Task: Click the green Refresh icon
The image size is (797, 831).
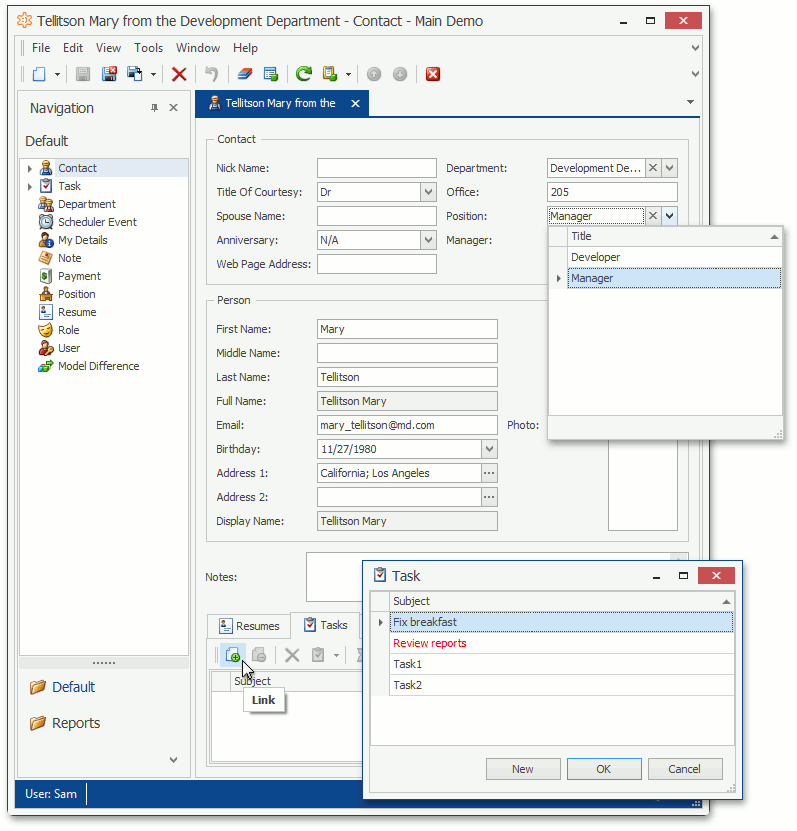Action: point(304,74)
